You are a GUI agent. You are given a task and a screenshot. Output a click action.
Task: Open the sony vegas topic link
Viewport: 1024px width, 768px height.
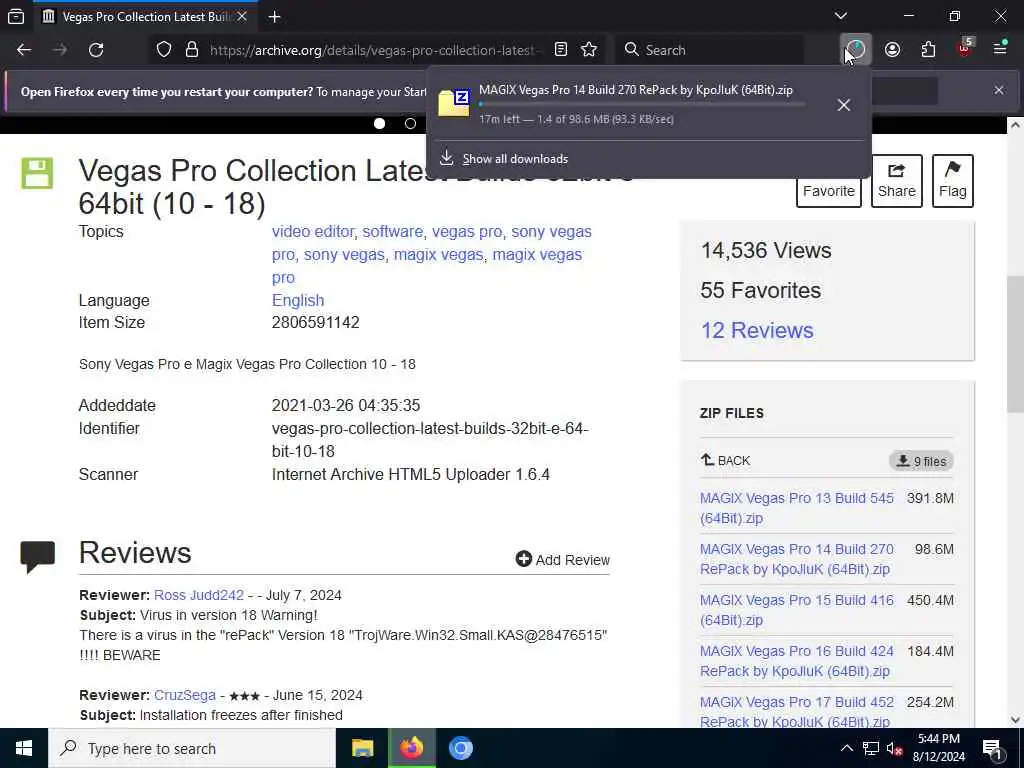point(344,255)
